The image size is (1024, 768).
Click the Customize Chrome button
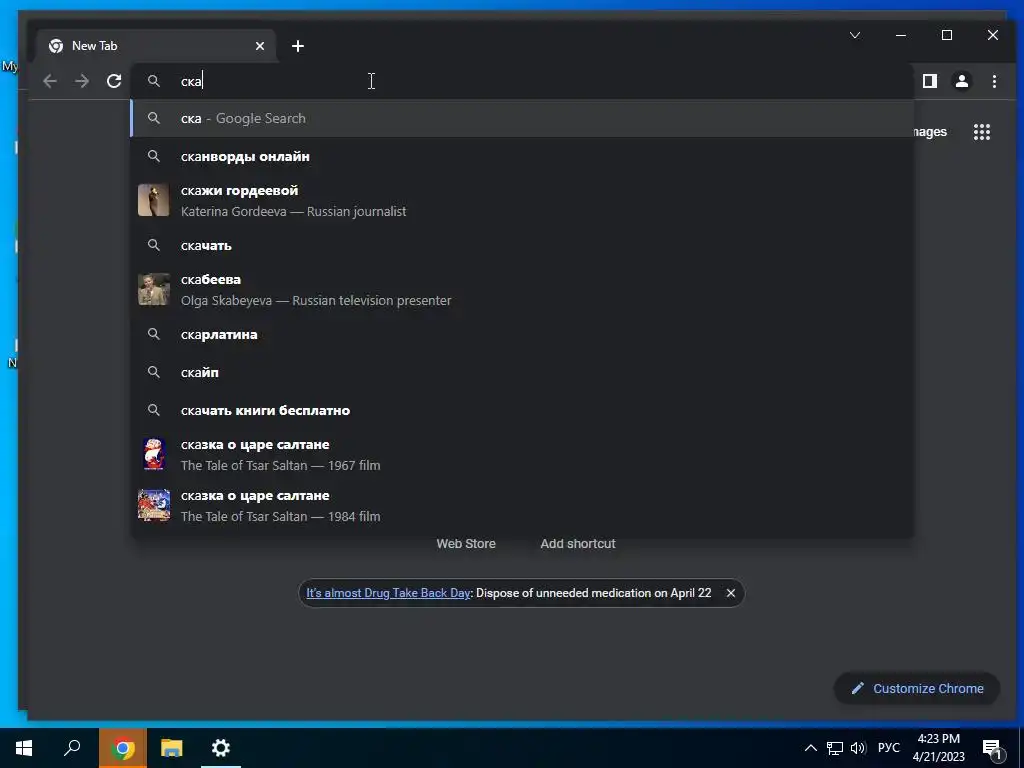click(x=917, y=688)
